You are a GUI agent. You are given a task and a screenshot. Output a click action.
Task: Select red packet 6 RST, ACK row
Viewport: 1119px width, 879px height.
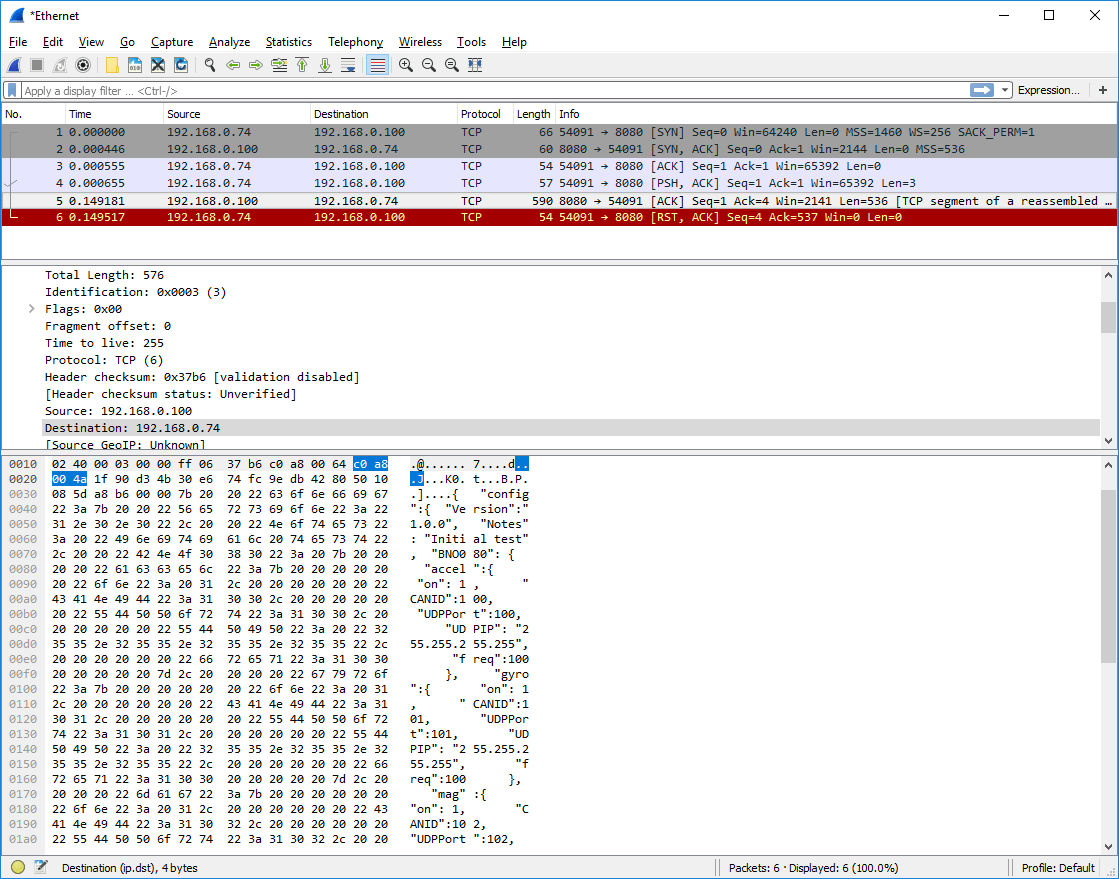(559, 218)
